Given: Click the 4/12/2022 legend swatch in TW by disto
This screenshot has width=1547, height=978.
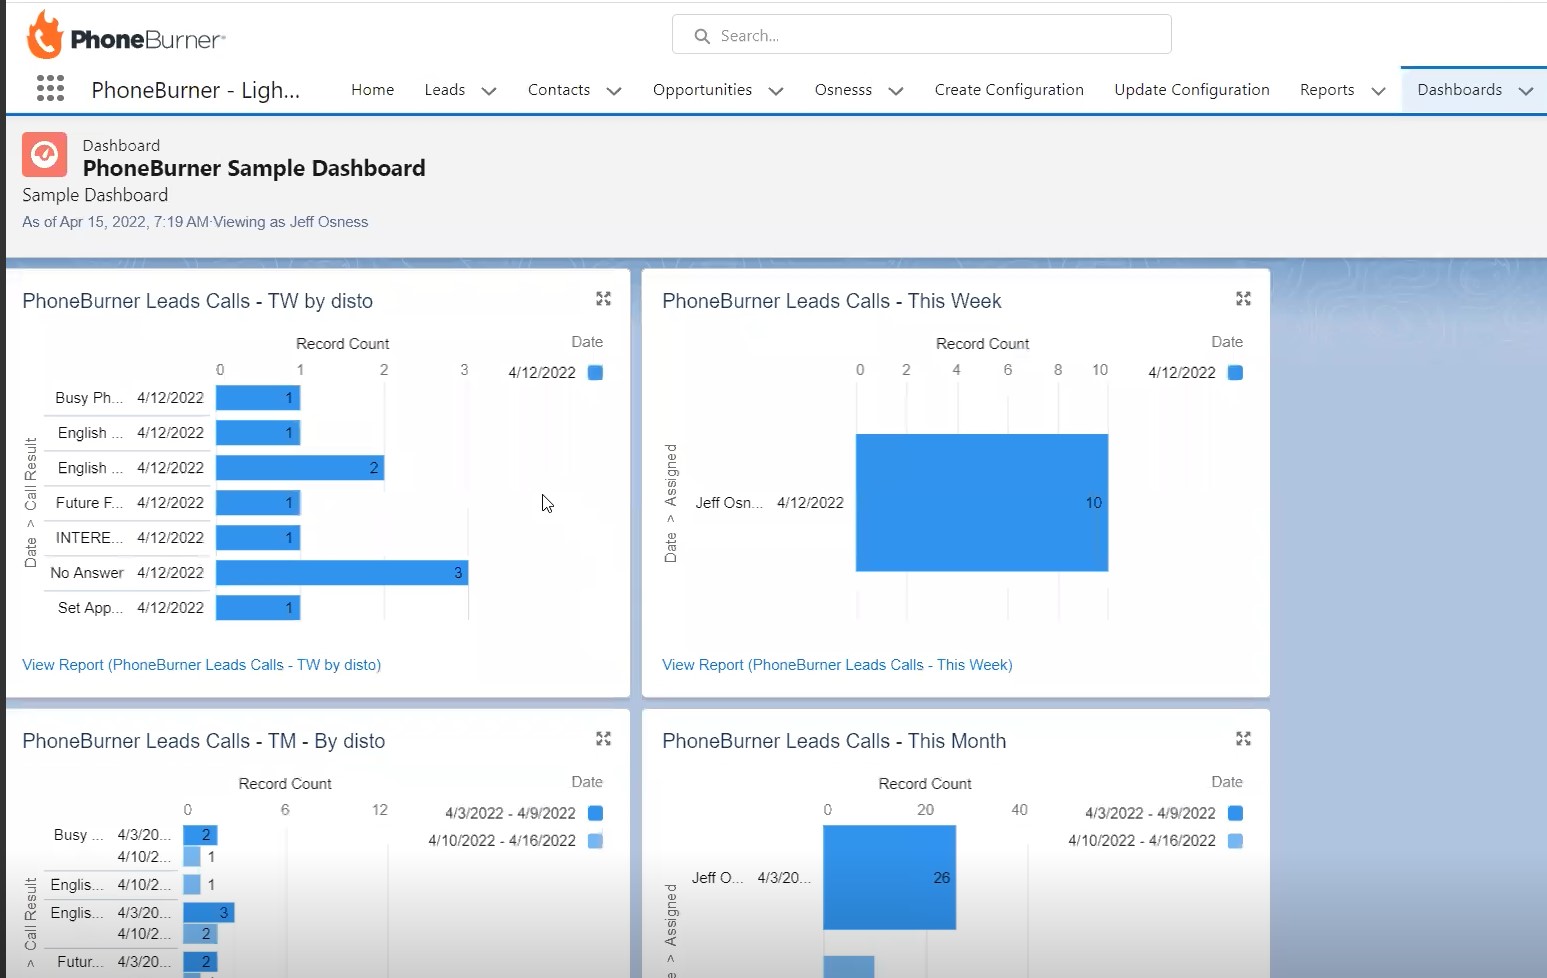Looking at the screenshot, I should coord(596,373).
